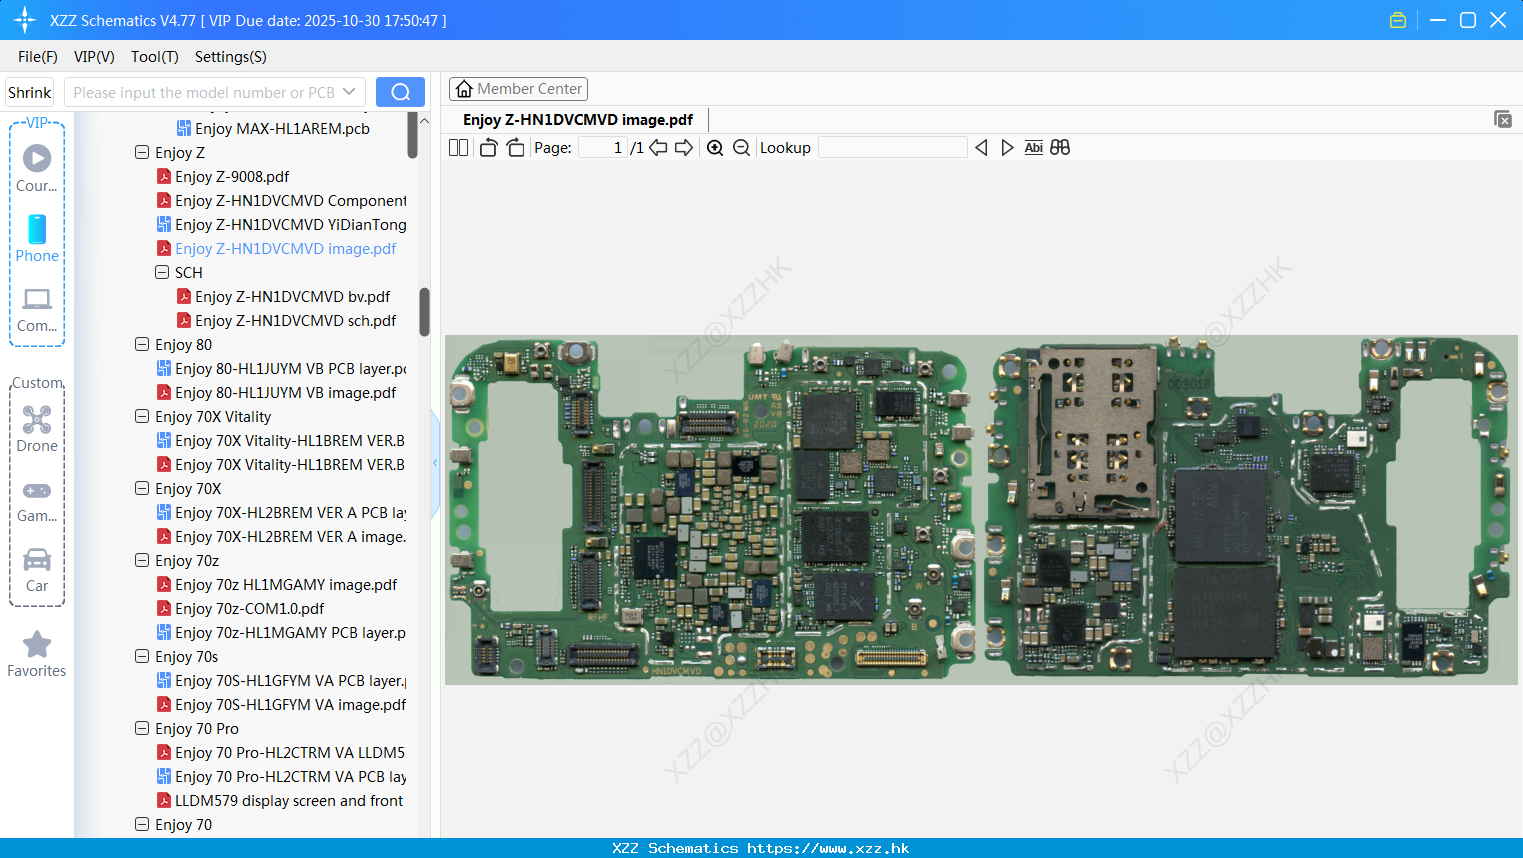1523x858 pixels.
Task: Click the XZZ app logo icon
Action: pos(25,20)
